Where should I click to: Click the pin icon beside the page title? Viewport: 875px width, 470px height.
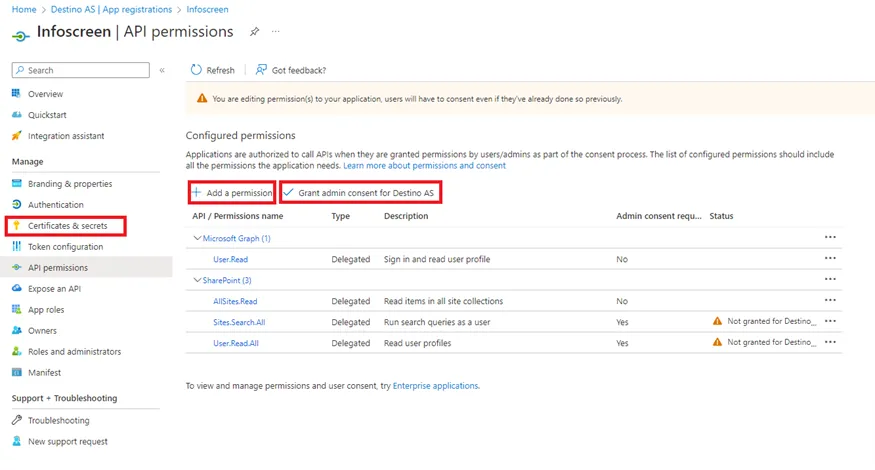click(254, 32)
